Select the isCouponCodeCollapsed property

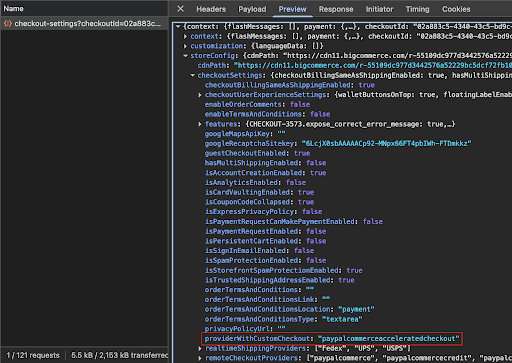259,202
